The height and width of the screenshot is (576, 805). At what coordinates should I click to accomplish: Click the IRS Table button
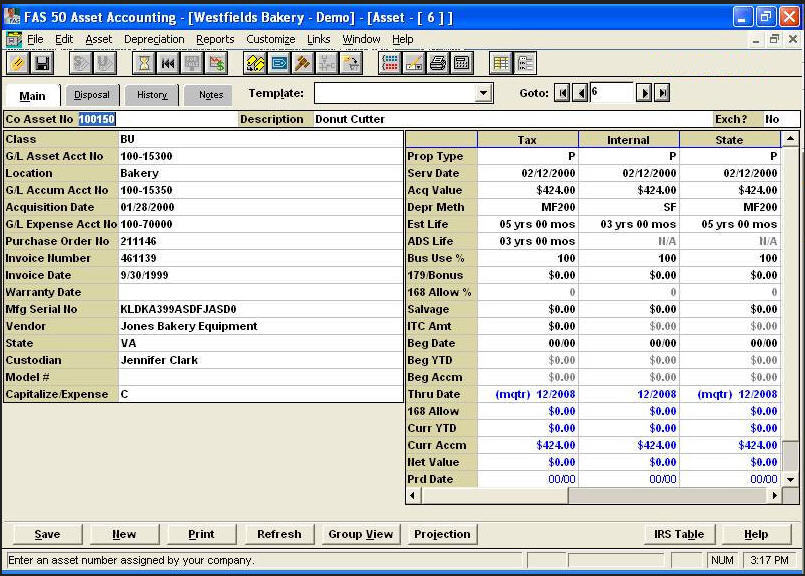pyautogui.click(x=679, y=534)
